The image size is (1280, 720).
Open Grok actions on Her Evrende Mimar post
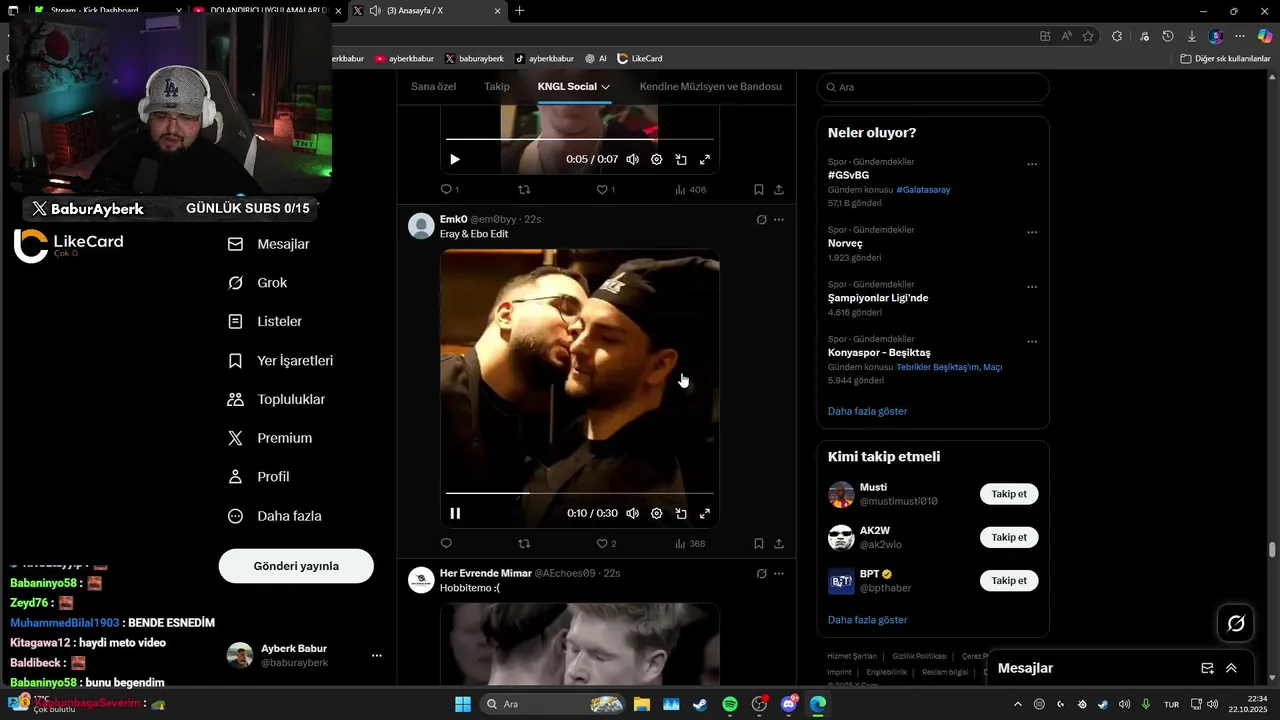click(x=761, y=573)
